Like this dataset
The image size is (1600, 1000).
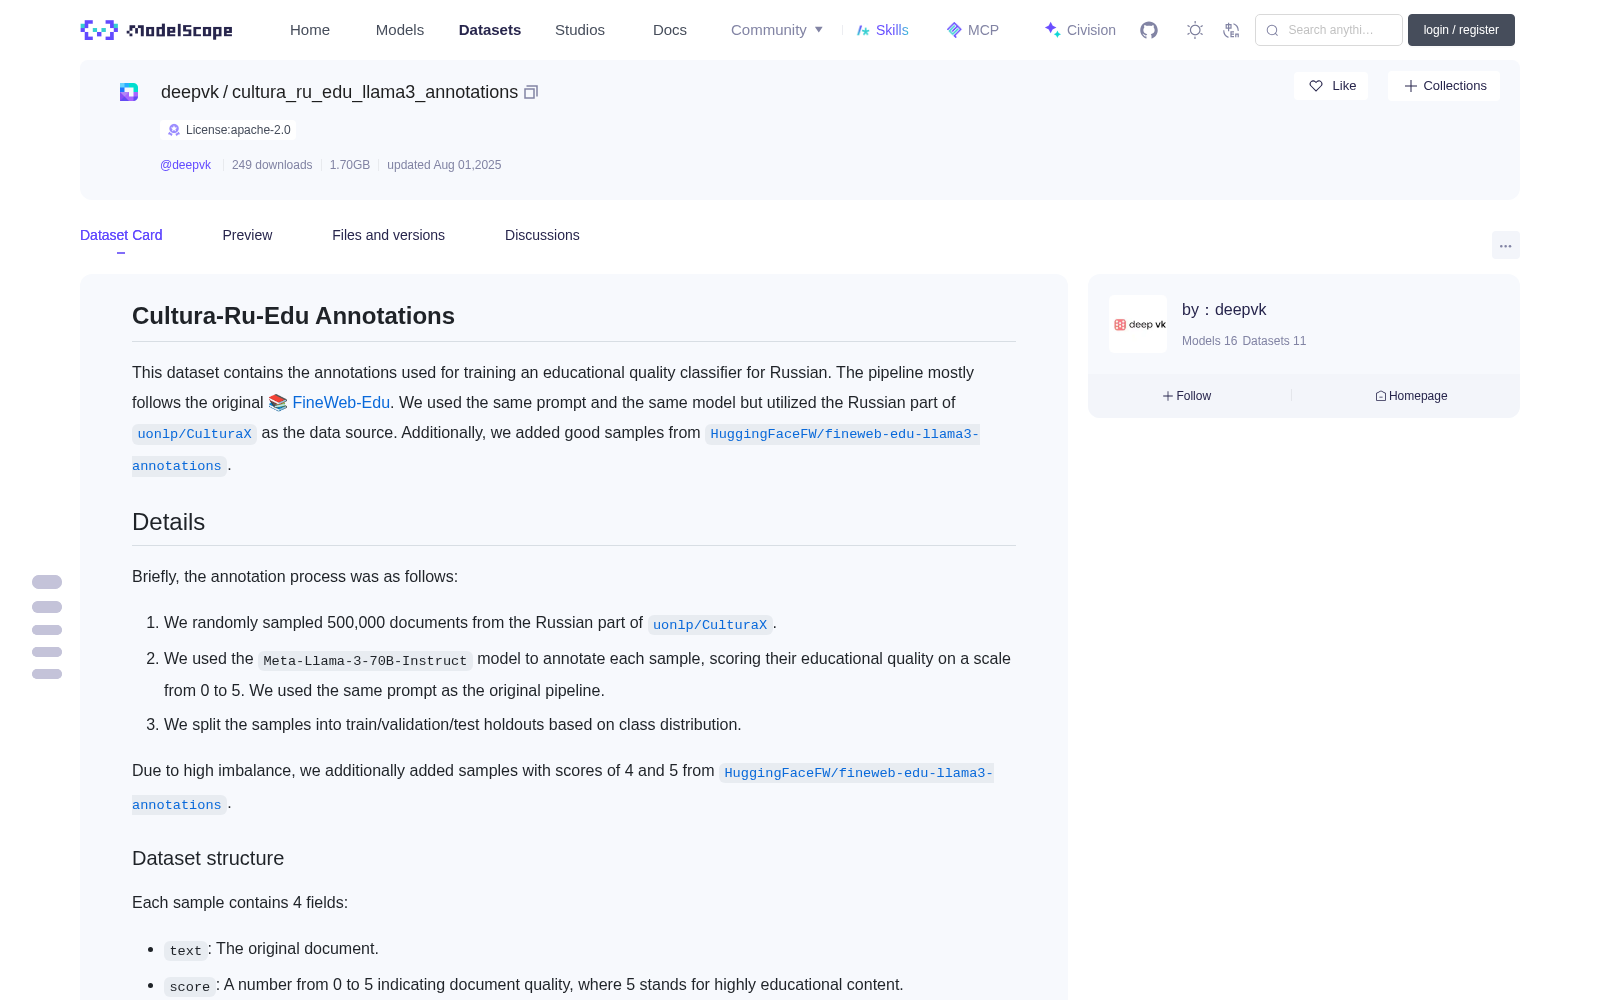(x=1331, y=86)
